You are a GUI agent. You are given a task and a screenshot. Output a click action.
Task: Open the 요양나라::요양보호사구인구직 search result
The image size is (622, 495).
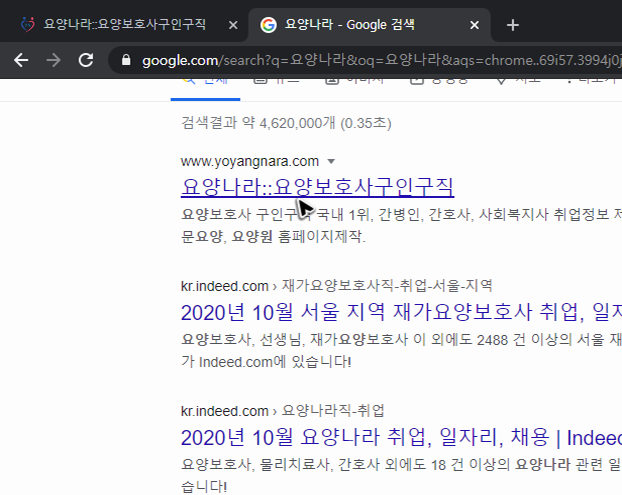[317, 186]
